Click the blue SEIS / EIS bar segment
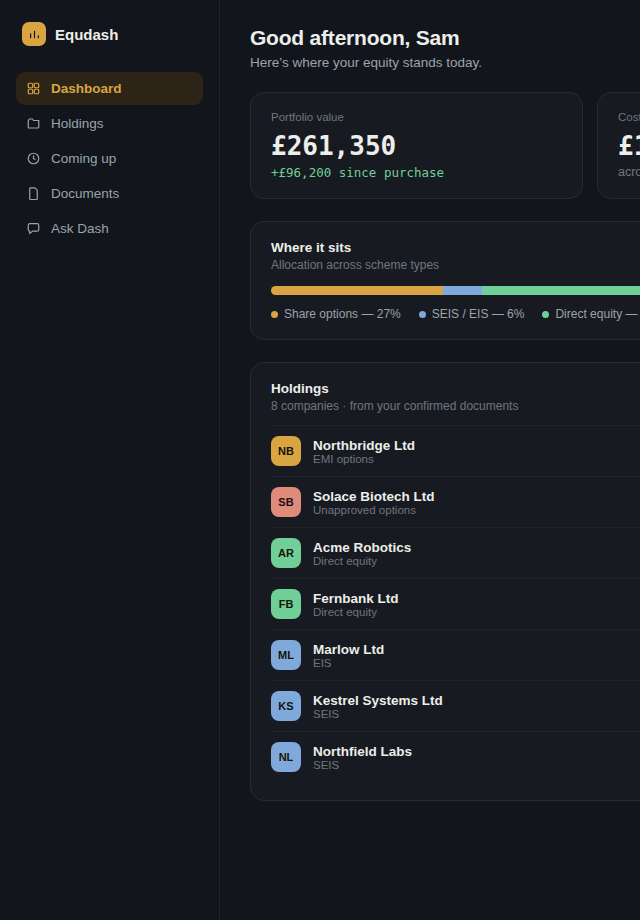Image resolution: width=640 pixels, height=920 pixels. [x=462, y=290]
